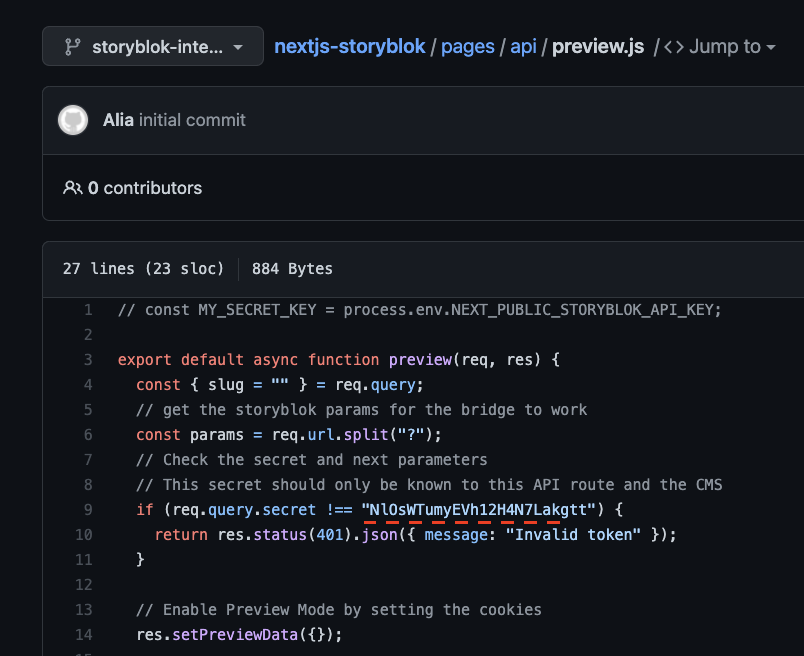804x656 pixels.
Task: Click the "Invalid token" string on line 10
Action: point(573,534)
